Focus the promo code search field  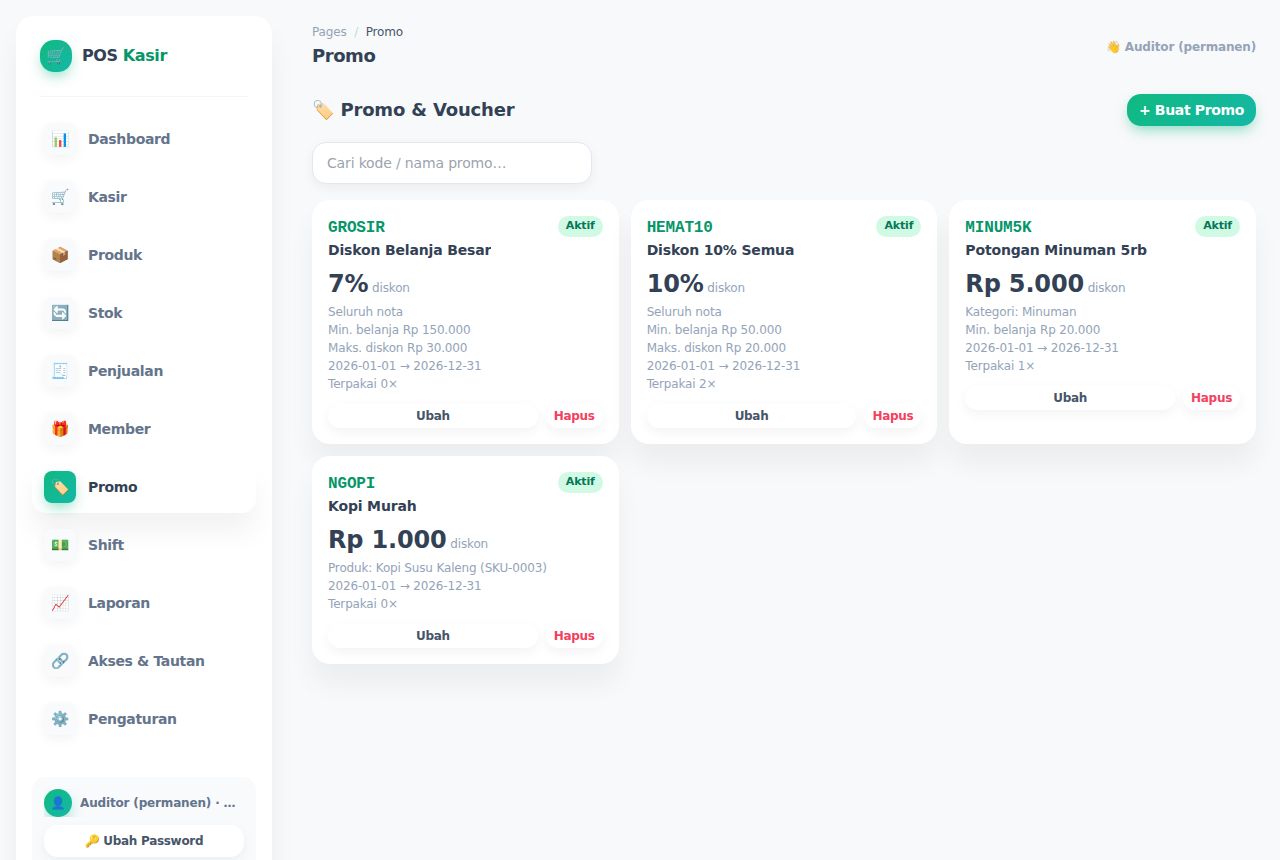[452, 163]
